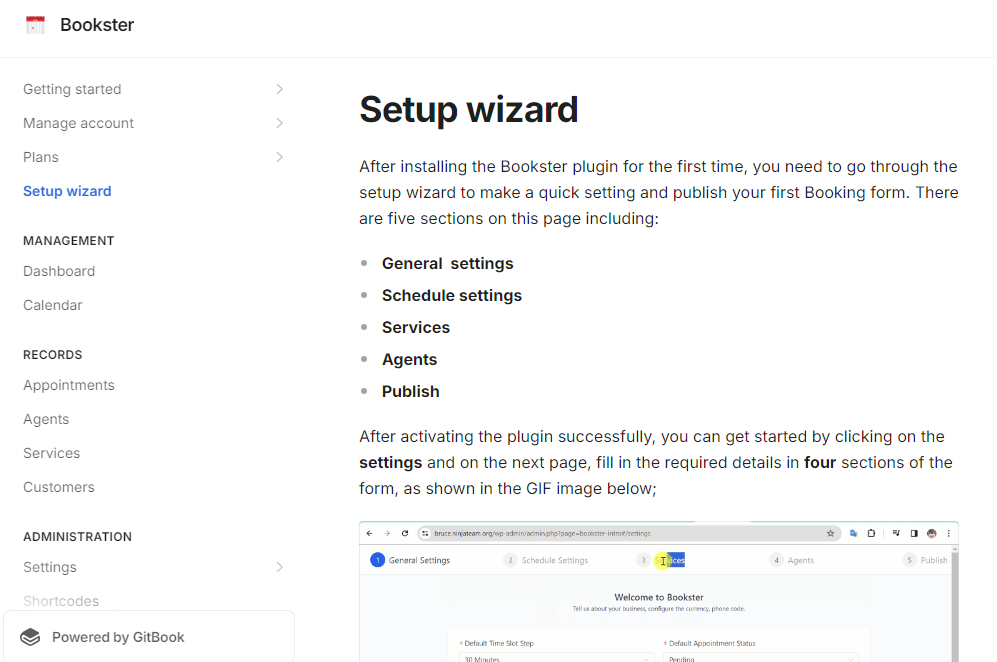Open the Calendar page in sidebar
This screenshot has width=997, height=662.
(53, 305)
